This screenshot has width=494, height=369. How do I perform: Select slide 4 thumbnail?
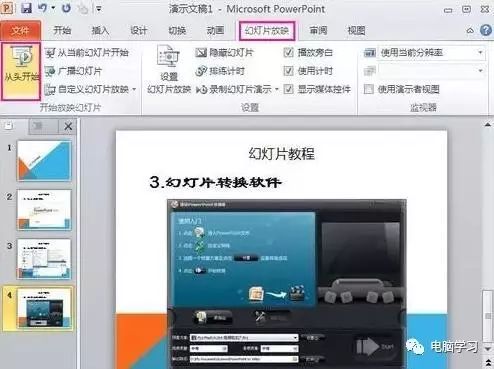[x=44, y=308]
